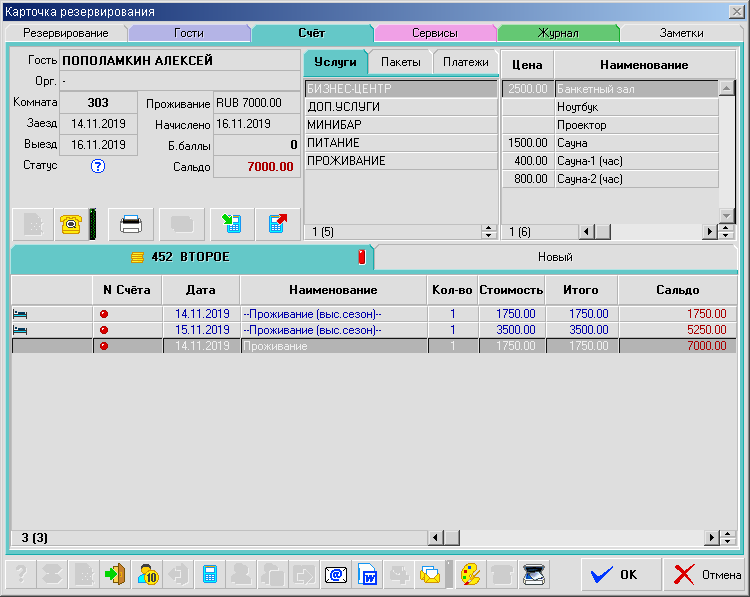Switch to the Гости tab
Viewport: 750px width, 597px height.
(x=188, y=33)
